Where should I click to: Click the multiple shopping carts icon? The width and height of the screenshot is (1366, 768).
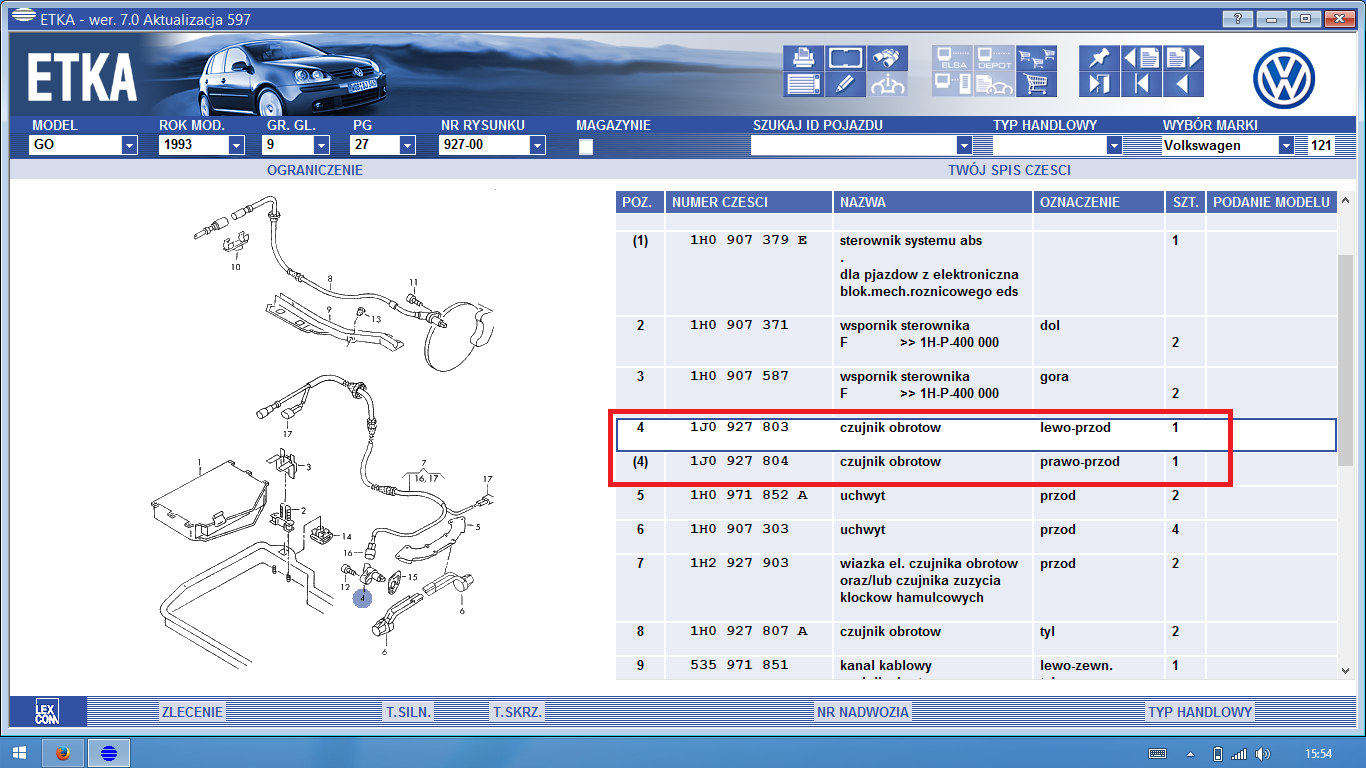click(1037, 58)
